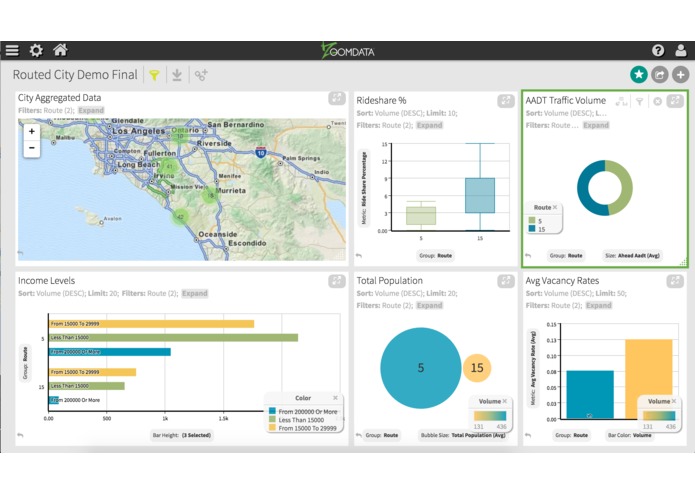This screenshot has width=695, height=494.
Task: Undo arrow in Rideshare % widget
Action: point(359,256)
